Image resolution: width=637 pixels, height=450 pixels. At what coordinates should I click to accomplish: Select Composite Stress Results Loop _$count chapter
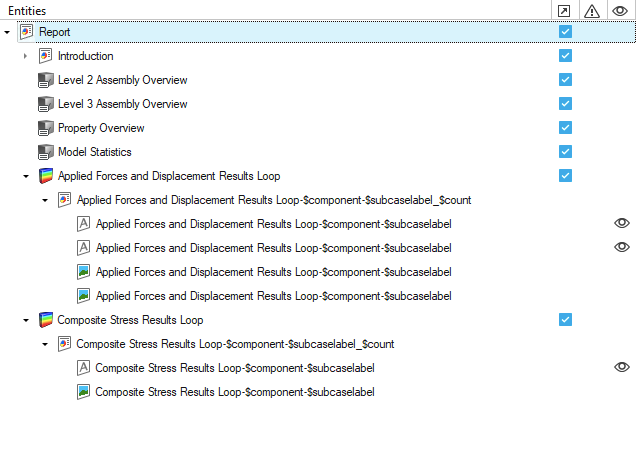click(235, 344)
